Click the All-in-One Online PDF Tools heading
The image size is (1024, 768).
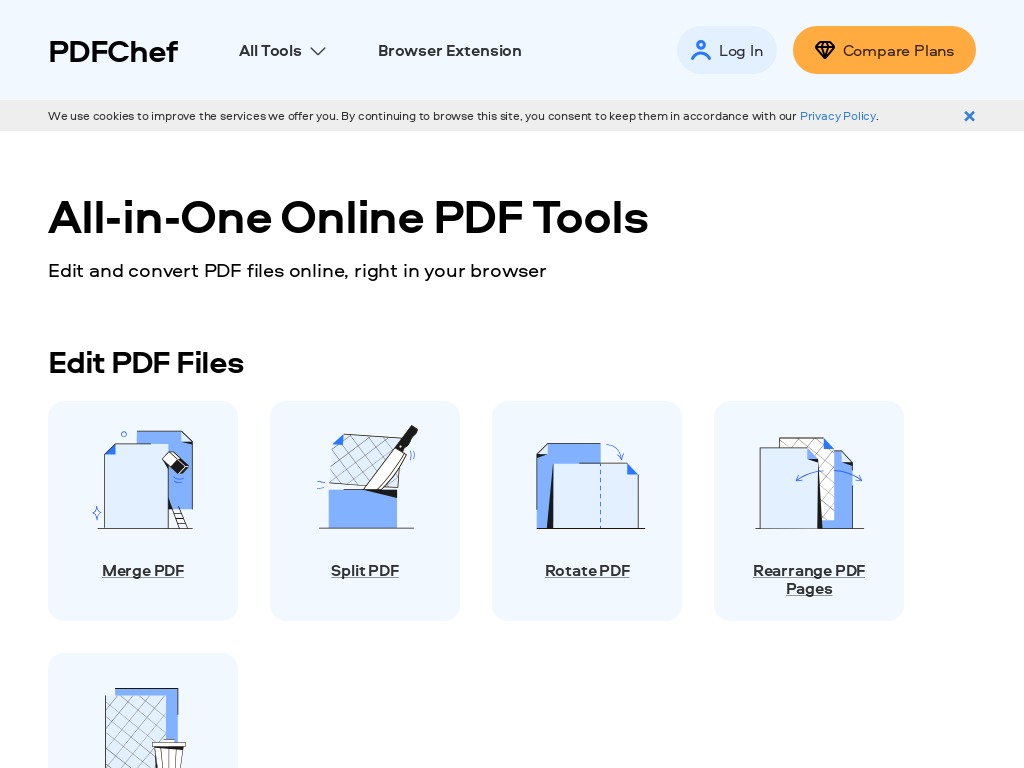pos(348,217)
